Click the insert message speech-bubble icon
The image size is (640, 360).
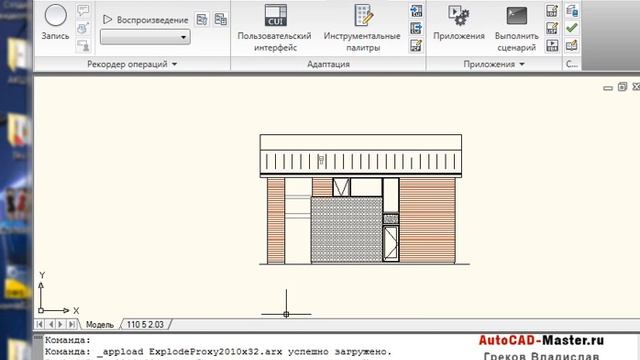[83, 10]
